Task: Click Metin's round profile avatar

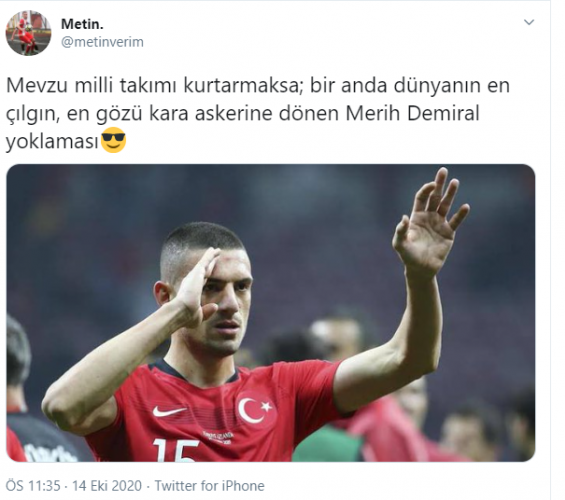Action: pyautogui.click(x=28, y=33)
